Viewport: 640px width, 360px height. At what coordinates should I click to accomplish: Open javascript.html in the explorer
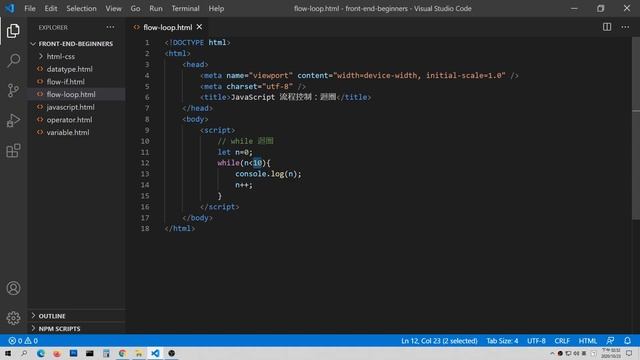(x=76, y=107)
